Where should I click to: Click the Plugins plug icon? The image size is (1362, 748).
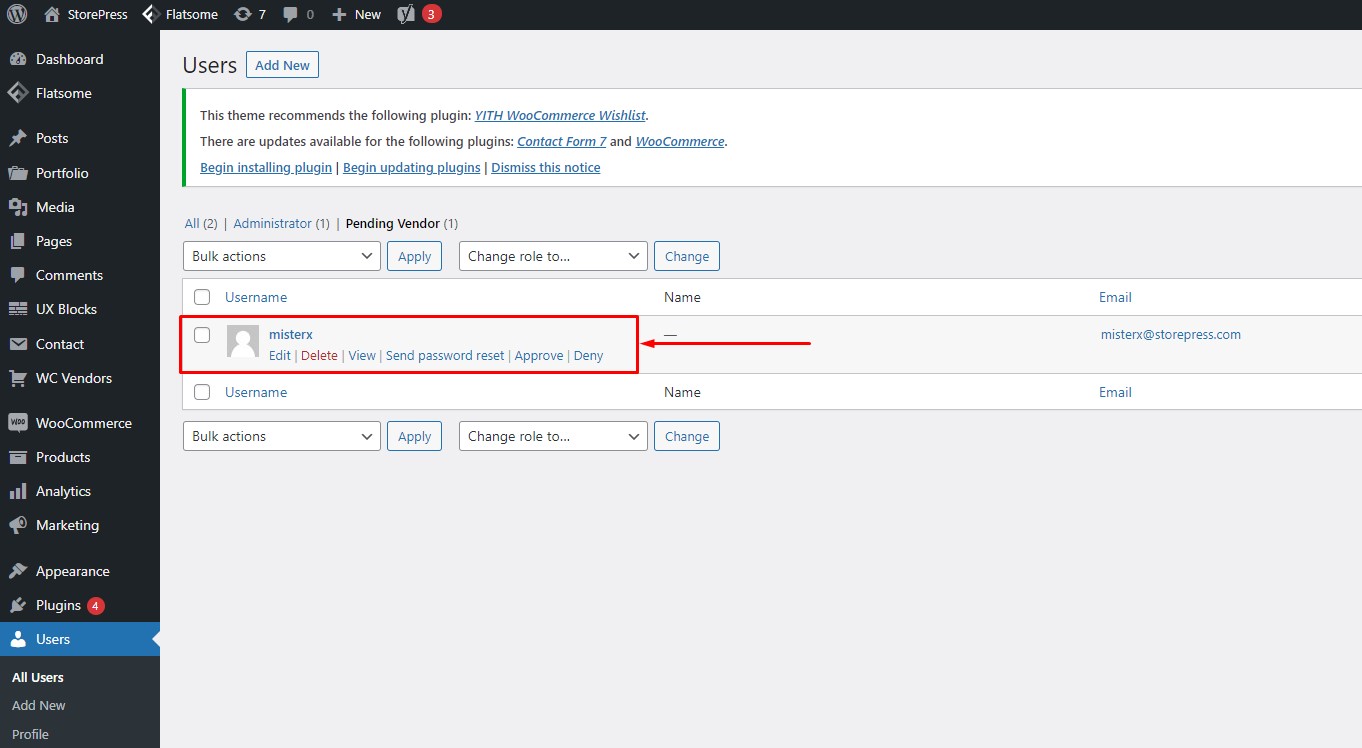[x=18, y=605]
